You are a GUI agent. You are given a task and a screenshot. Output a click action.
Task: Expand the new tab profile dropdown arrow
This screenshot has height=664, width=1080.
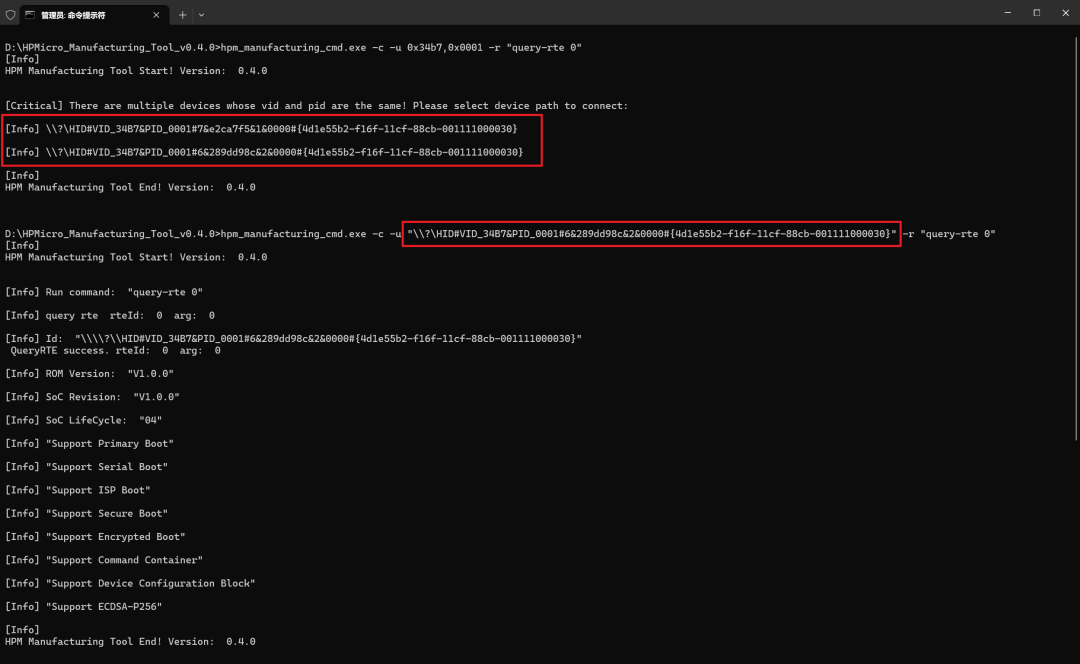click(201, 14)
